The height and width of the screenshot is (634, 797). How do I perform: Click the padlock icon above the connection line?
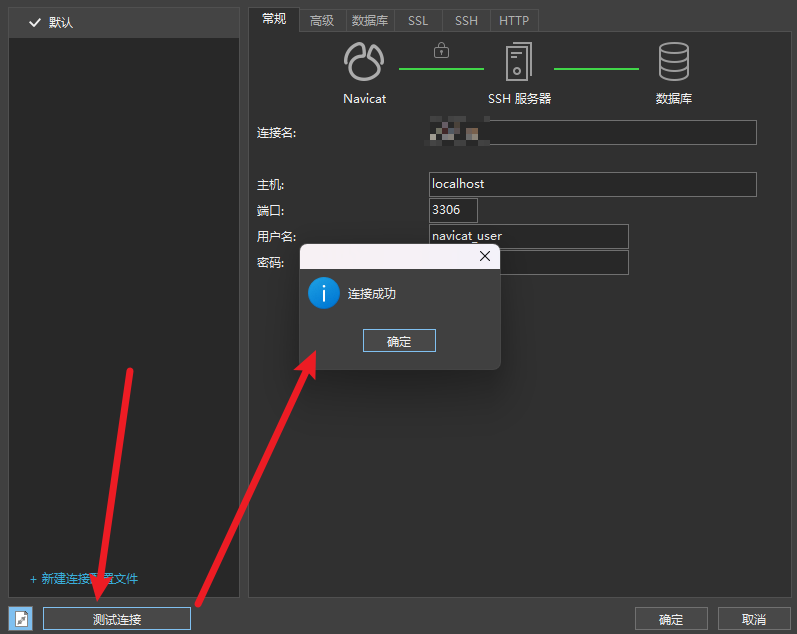point(441,50)
